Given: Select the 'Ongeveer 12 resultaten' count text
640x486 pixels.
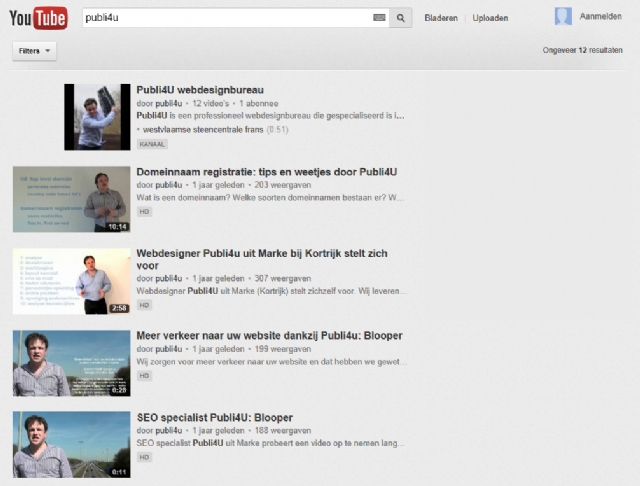Looking at the screenshot, I should point(582,50).
